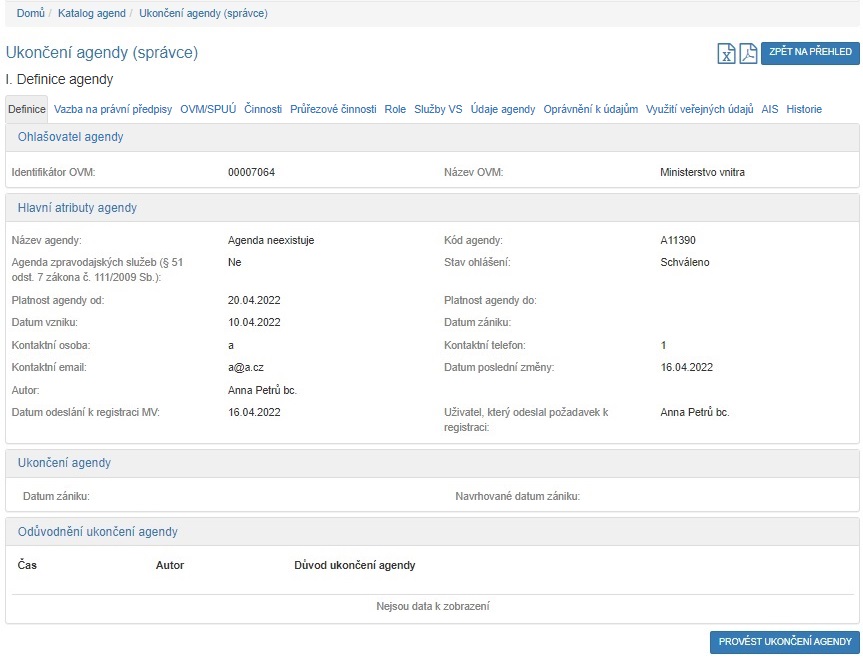Open Katalog agend breadcrumb link
Viewport: 863px width, 657px height.
92,13
